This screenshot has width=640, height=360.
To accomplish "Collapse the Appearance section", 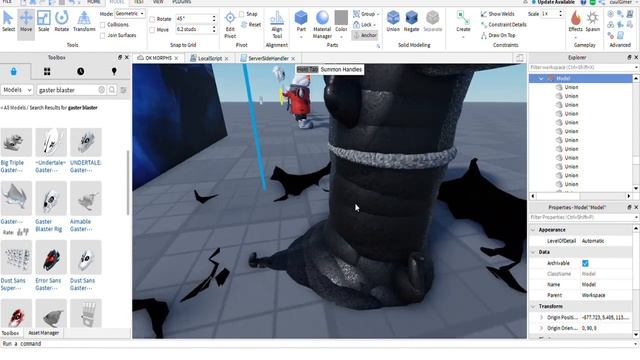I will (x=533, y=230).
